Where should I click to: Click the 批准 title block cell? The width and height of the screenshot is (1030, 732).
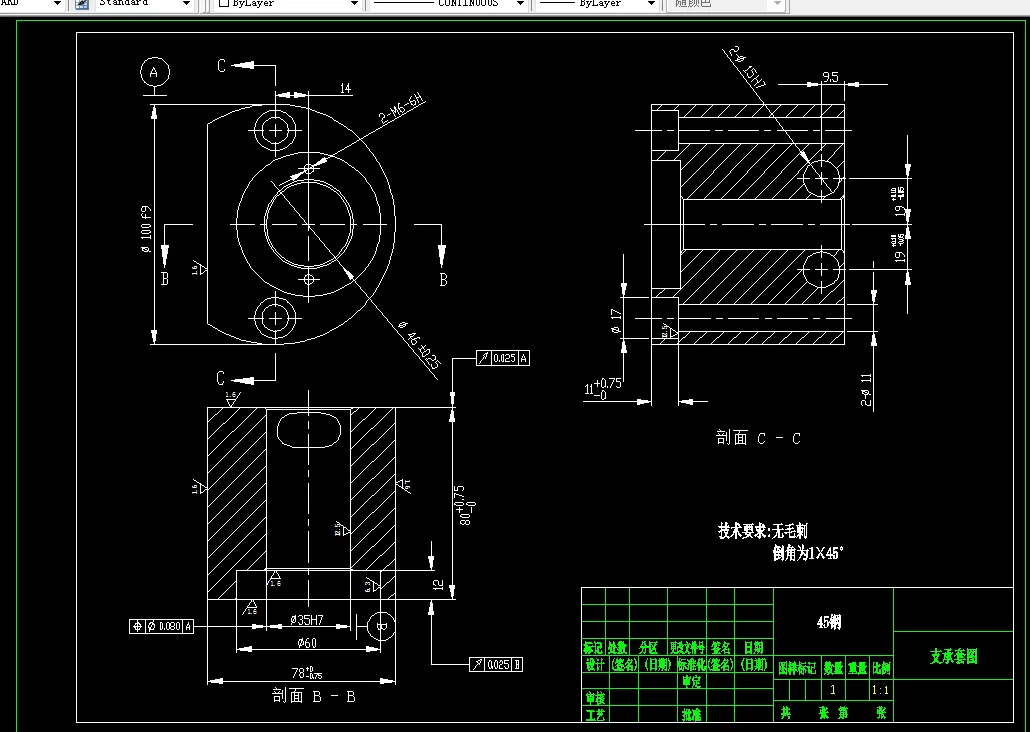click(691, 715)
